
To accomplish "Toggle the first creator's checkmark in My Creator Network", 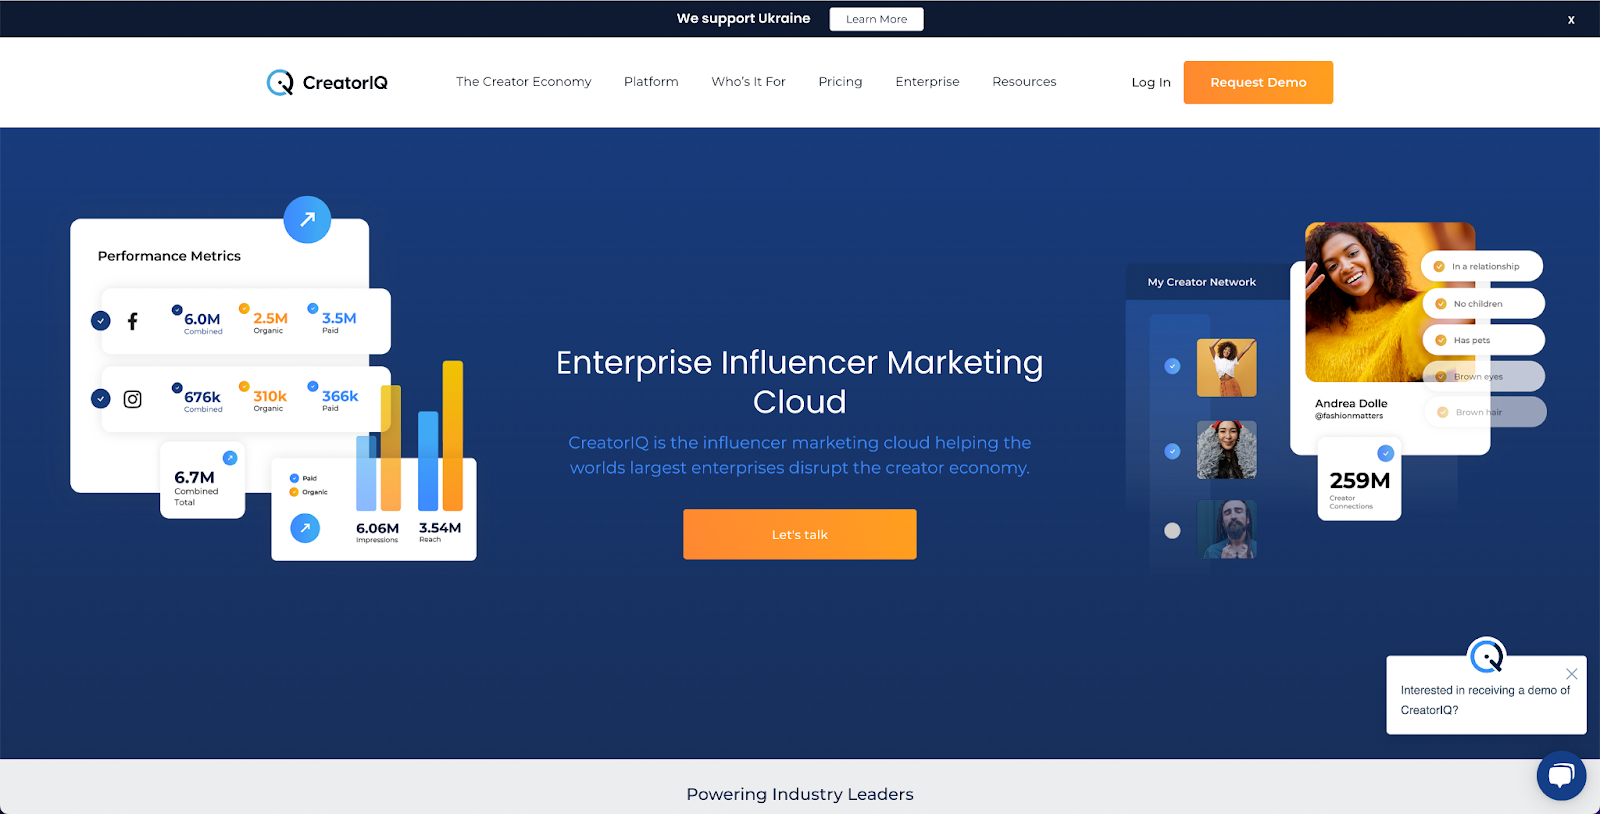I will tap(1173, 366).
